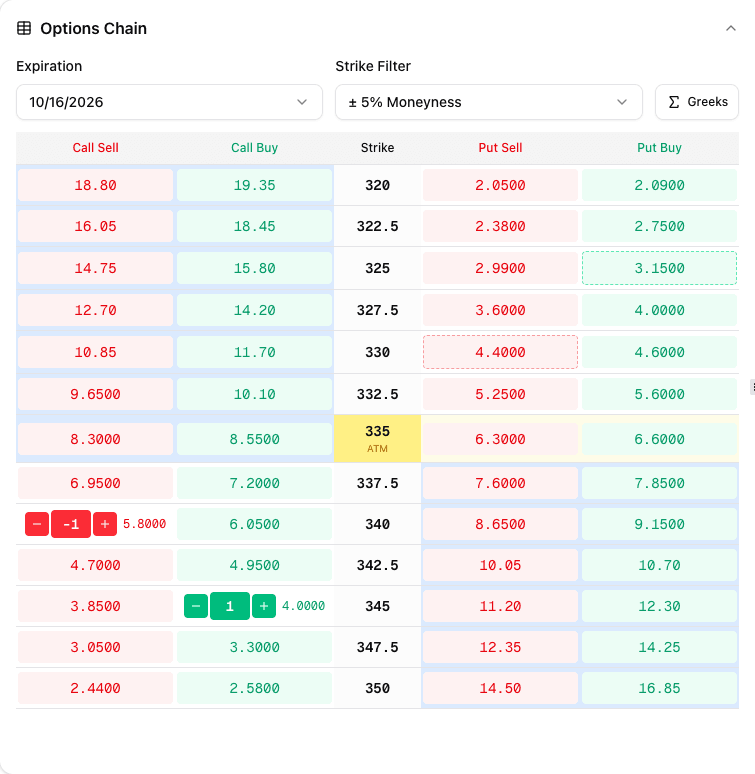Open the Strike Filter ± 5% Moneyness dropdown
The height and width of the screenshot is (774, 755).
tap(489, 102)
